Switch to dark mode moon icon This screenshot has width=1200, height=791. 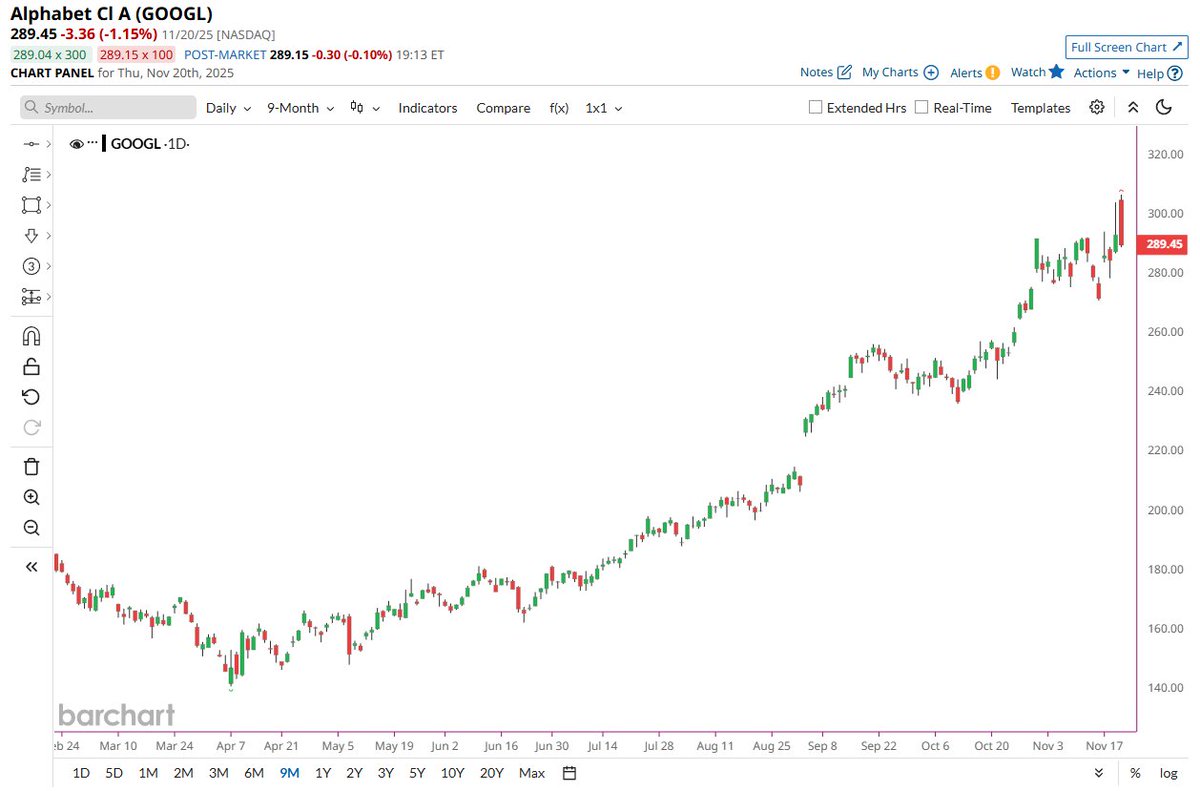[1163, 107]
